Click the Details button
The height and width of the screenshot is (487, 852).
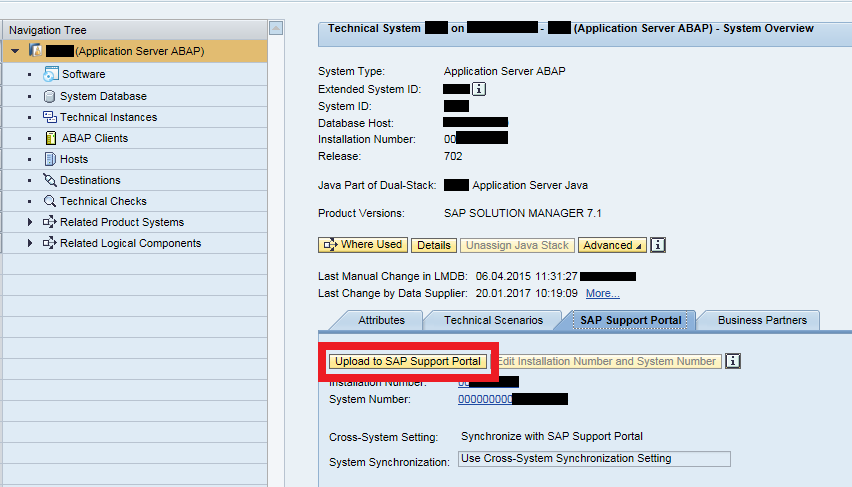[434, 245]
